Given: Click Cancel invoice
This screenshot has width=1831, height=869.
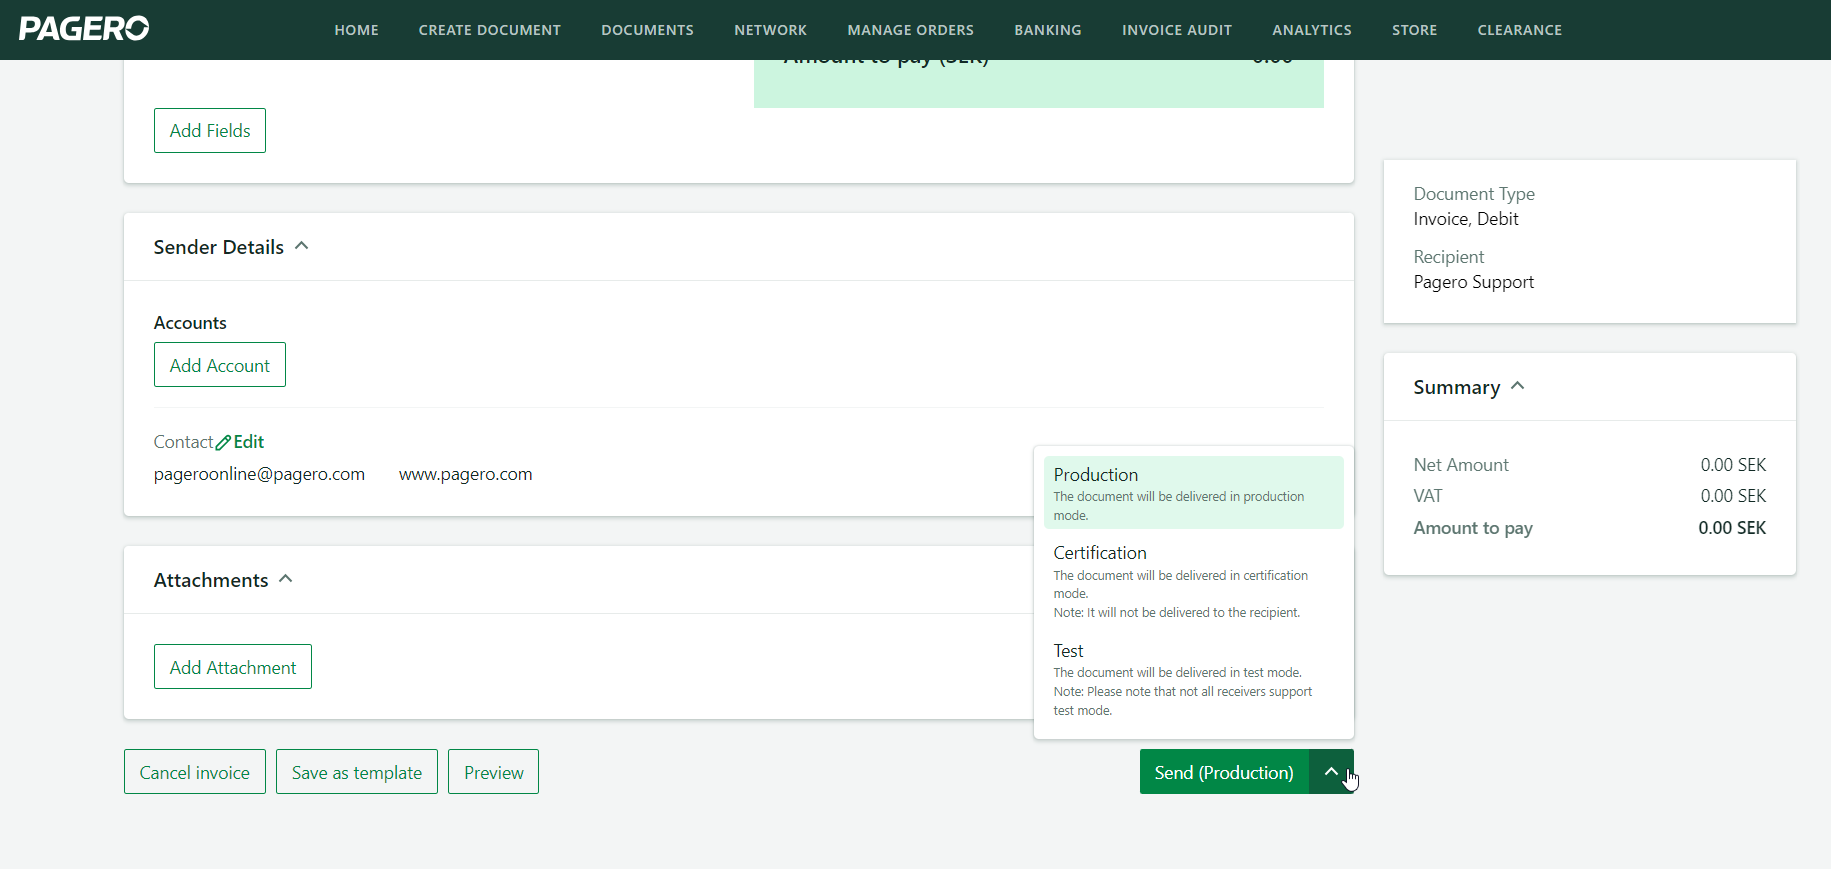Looking at the screenshot, I should (195, 772).
